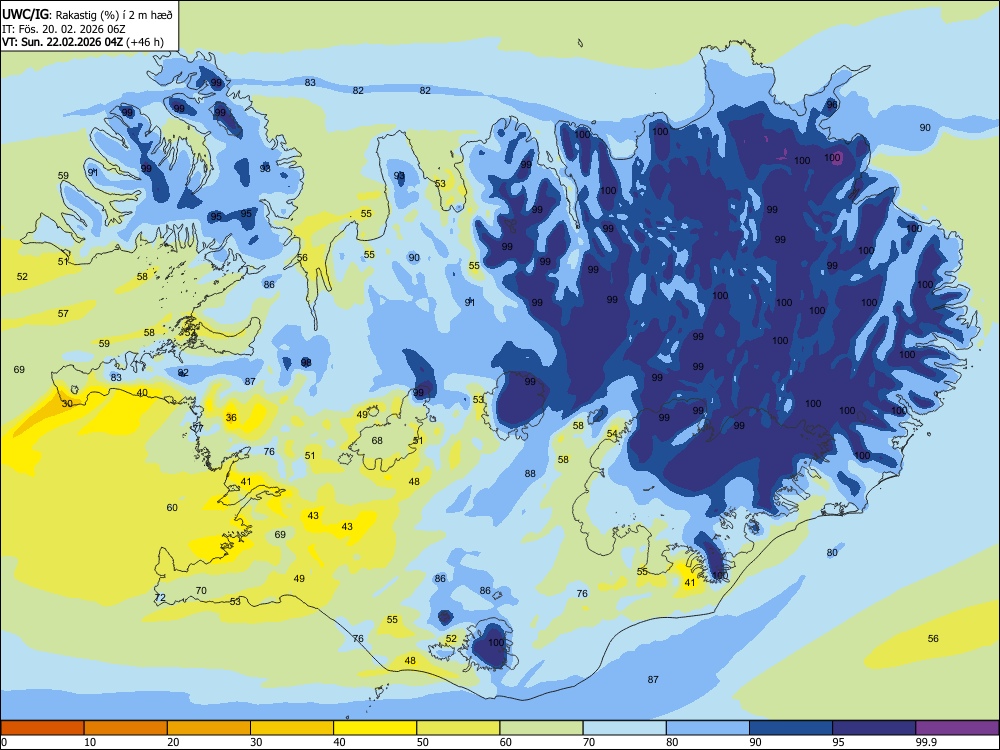Click the legend scale label '90'
Viewport: 1000px width, 750px height.
756,742
